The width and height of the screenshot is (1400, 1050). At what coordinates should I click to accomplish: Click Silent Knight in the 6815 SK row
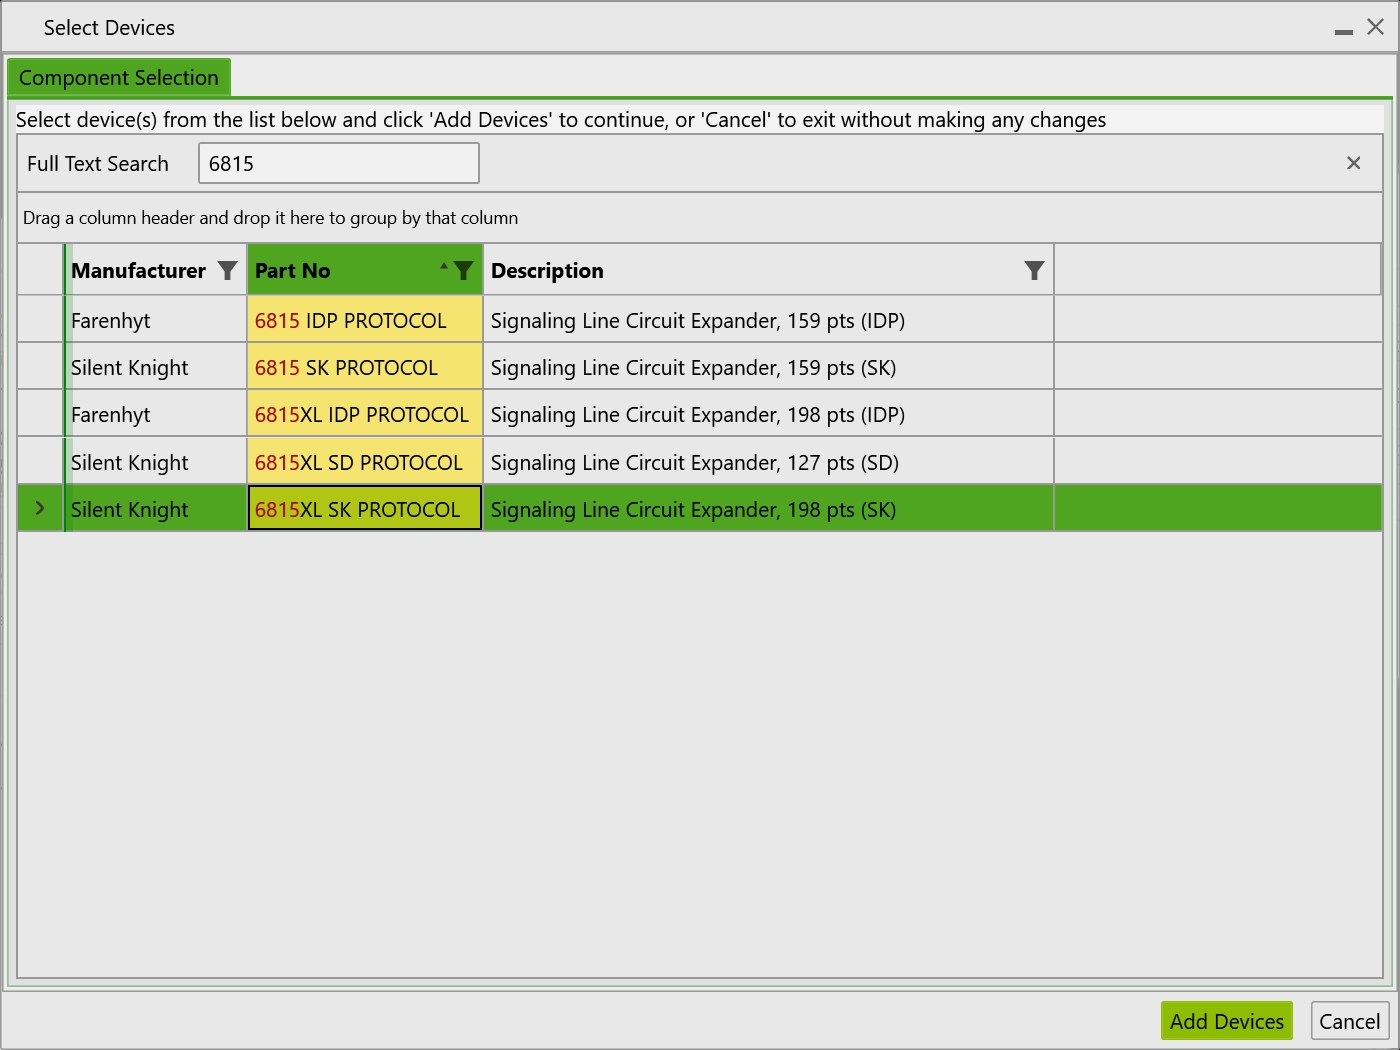pos(130,368)
